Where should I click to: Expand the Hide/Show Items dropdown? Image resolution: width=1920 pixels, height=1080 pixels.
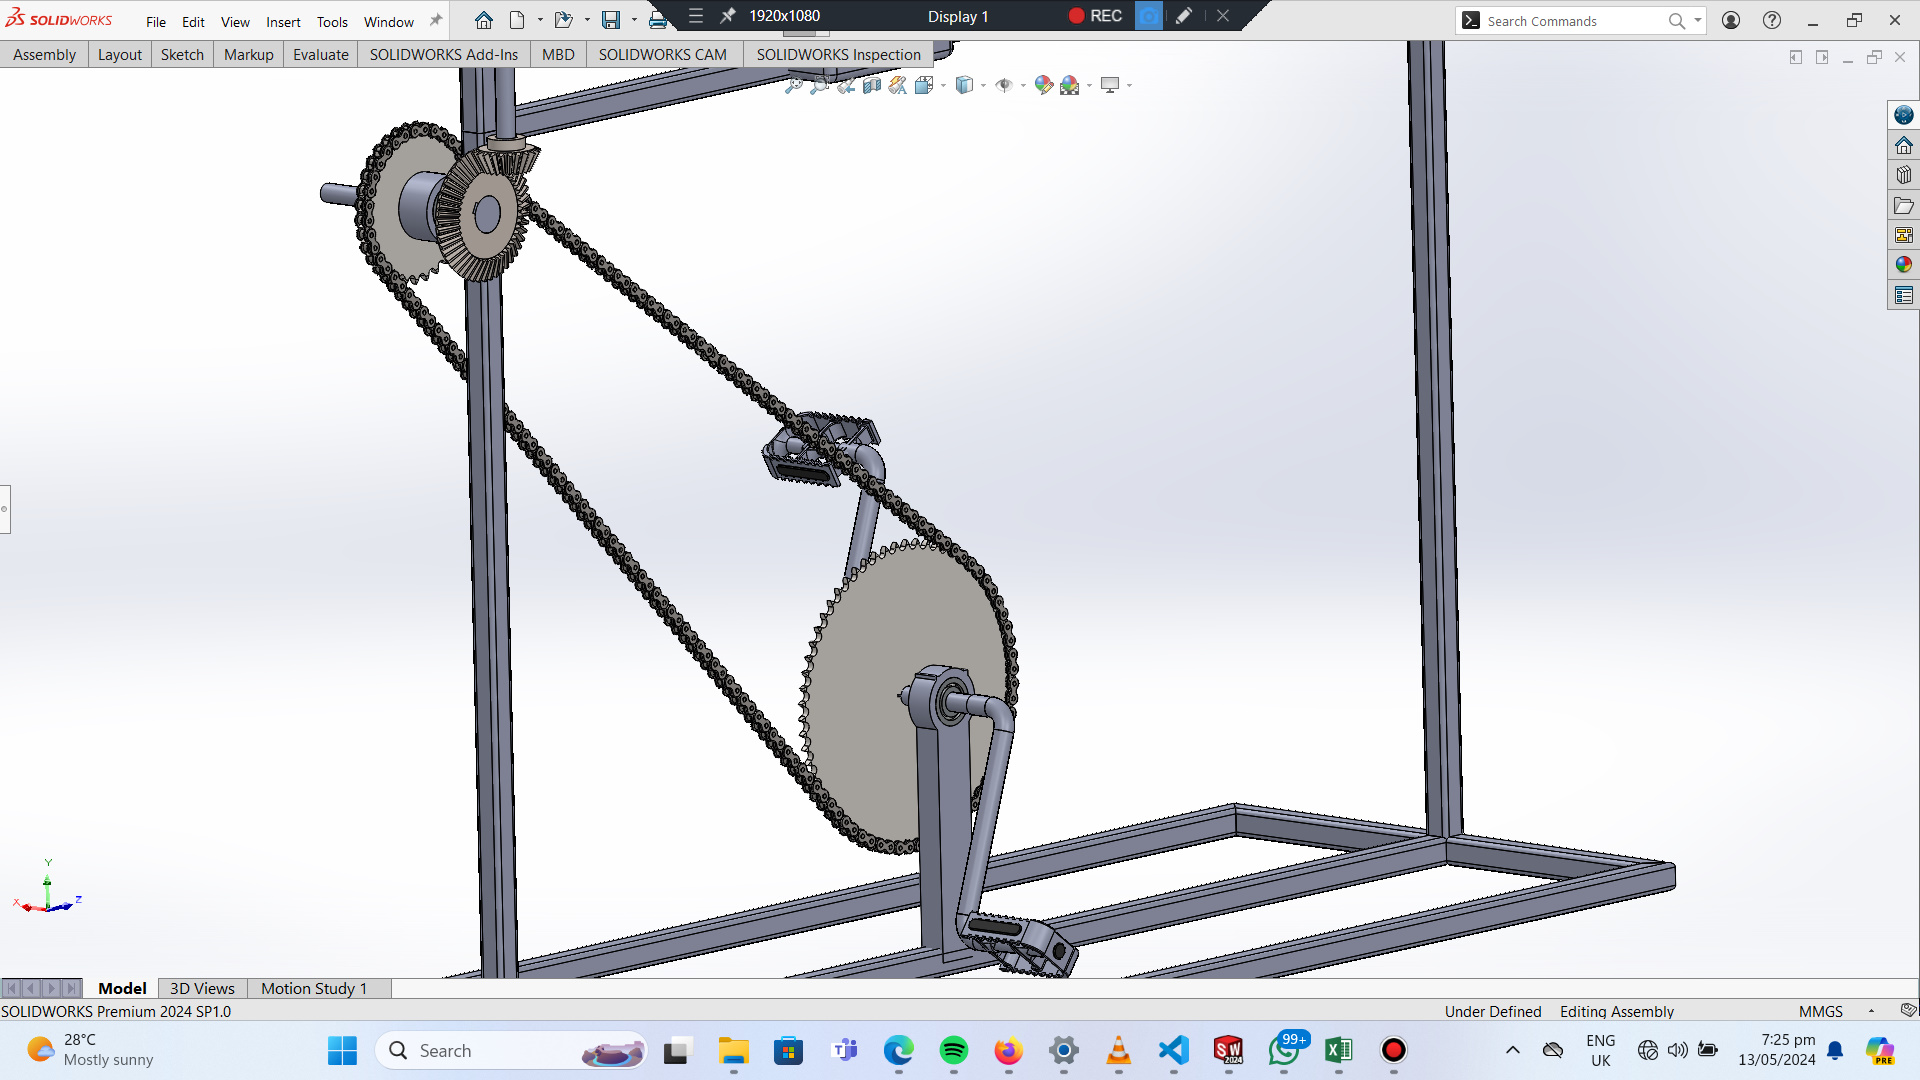pyautogui.click(x=1023, y=86)
